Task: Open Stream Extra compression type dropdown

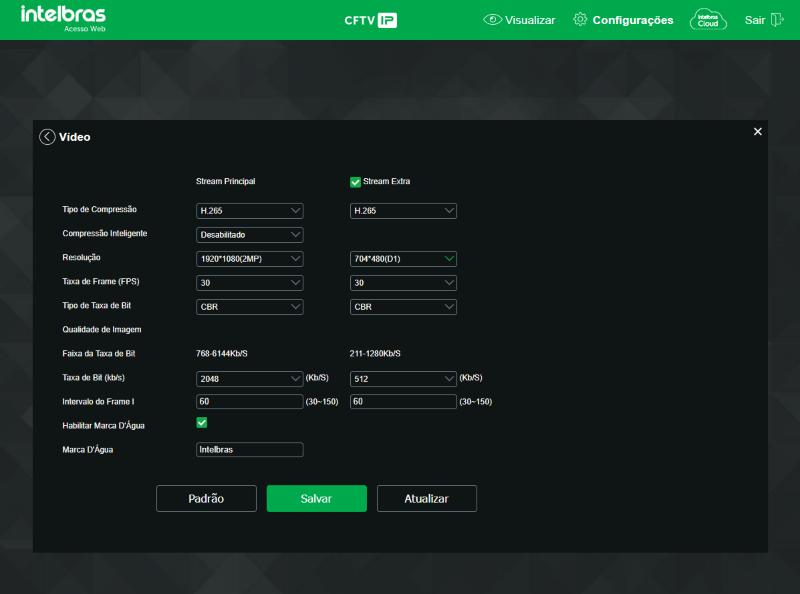Action: [x=403, y=211]
